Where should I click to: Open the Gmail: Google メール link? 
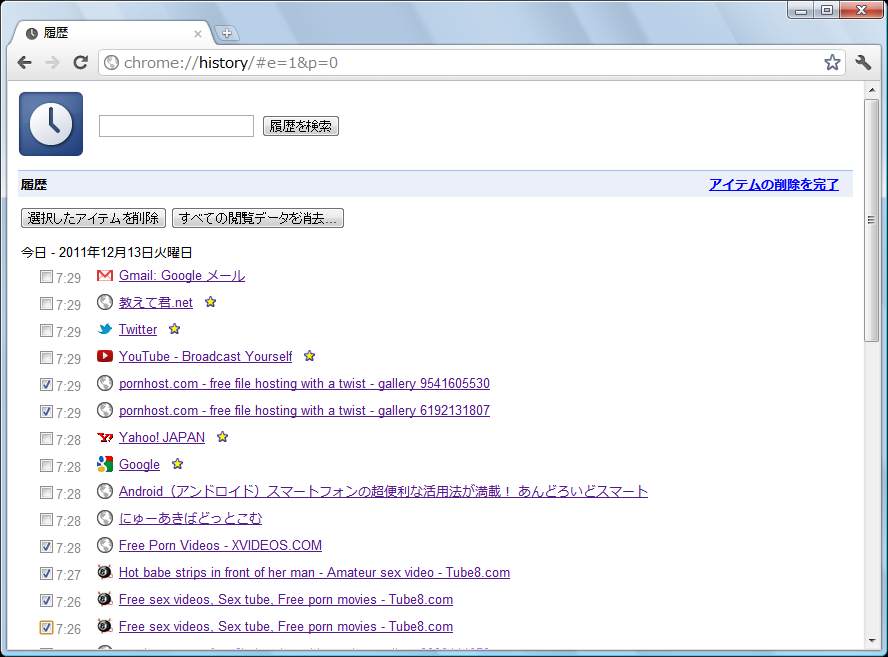182,276
